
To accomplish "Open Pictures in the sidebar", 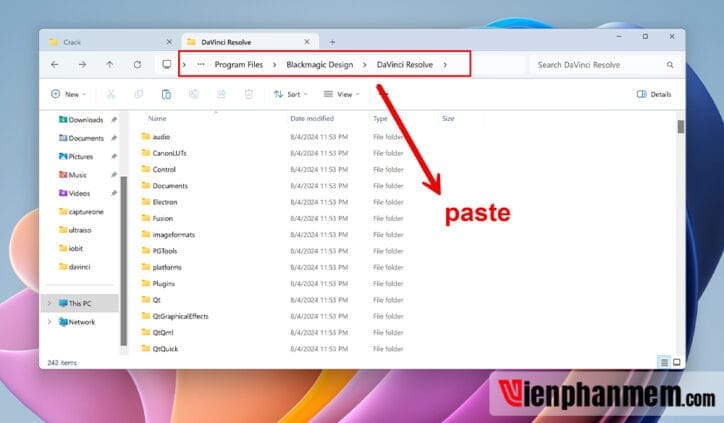I will click(x=76, y=157).
